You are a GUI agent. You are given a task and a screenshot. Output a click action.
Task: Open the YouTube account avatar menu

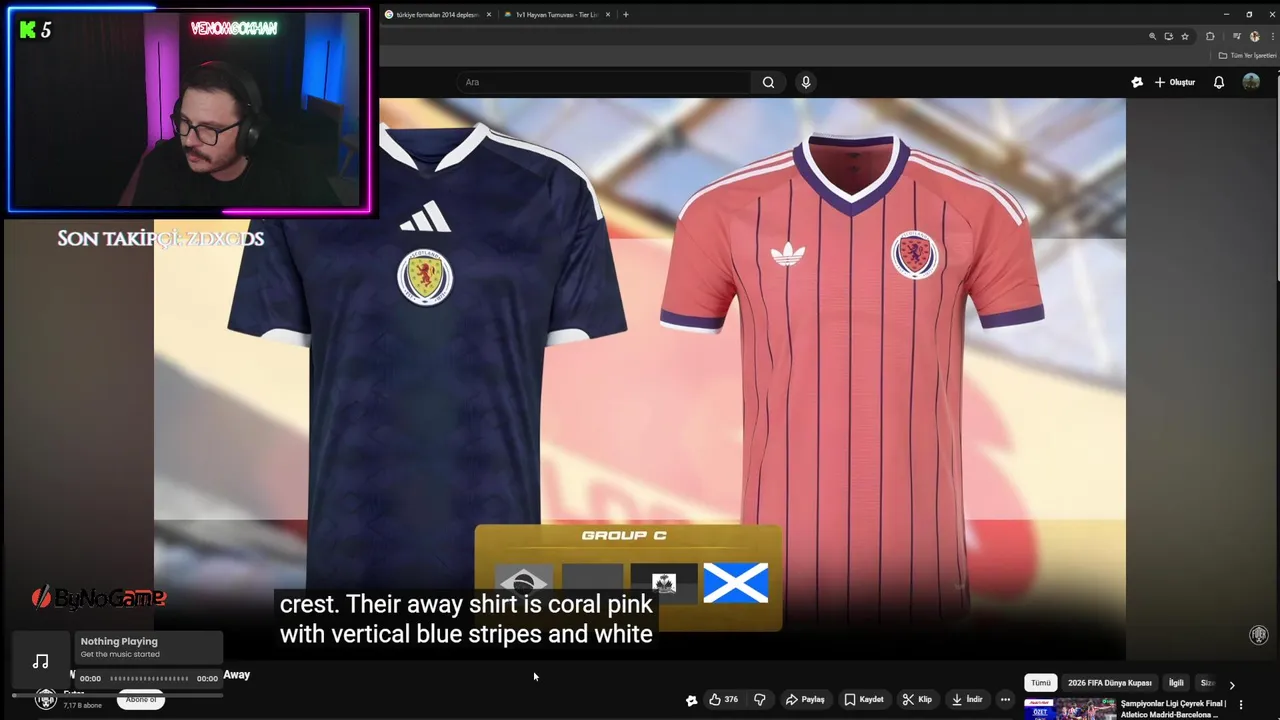click(1251, 82)
